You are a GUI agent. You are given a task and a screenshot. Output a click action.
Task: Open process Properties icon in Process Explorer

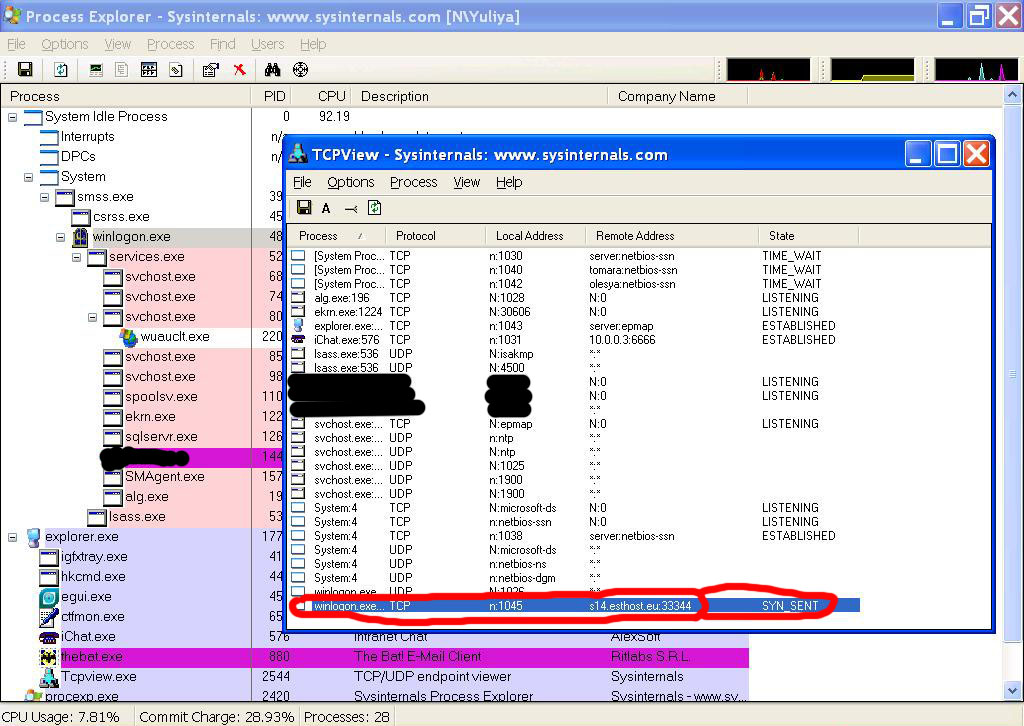210,69
